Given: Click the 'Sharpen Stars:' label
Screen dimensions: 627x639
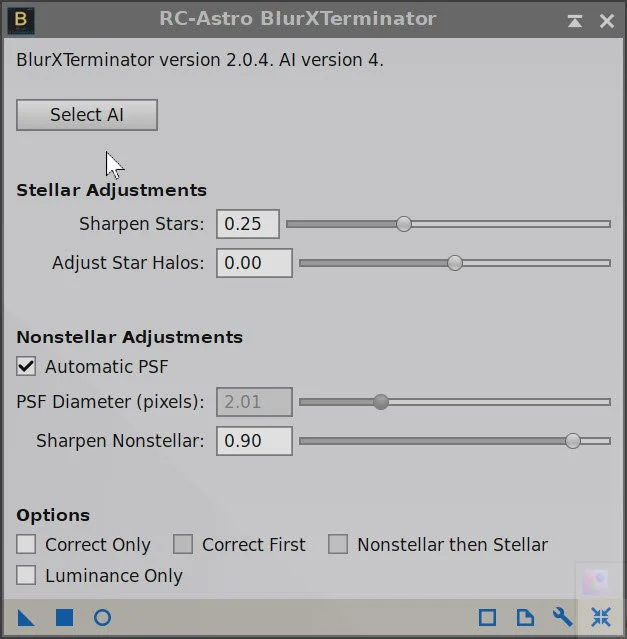Looking at the screenshot, I should click(x=141, y=224).
